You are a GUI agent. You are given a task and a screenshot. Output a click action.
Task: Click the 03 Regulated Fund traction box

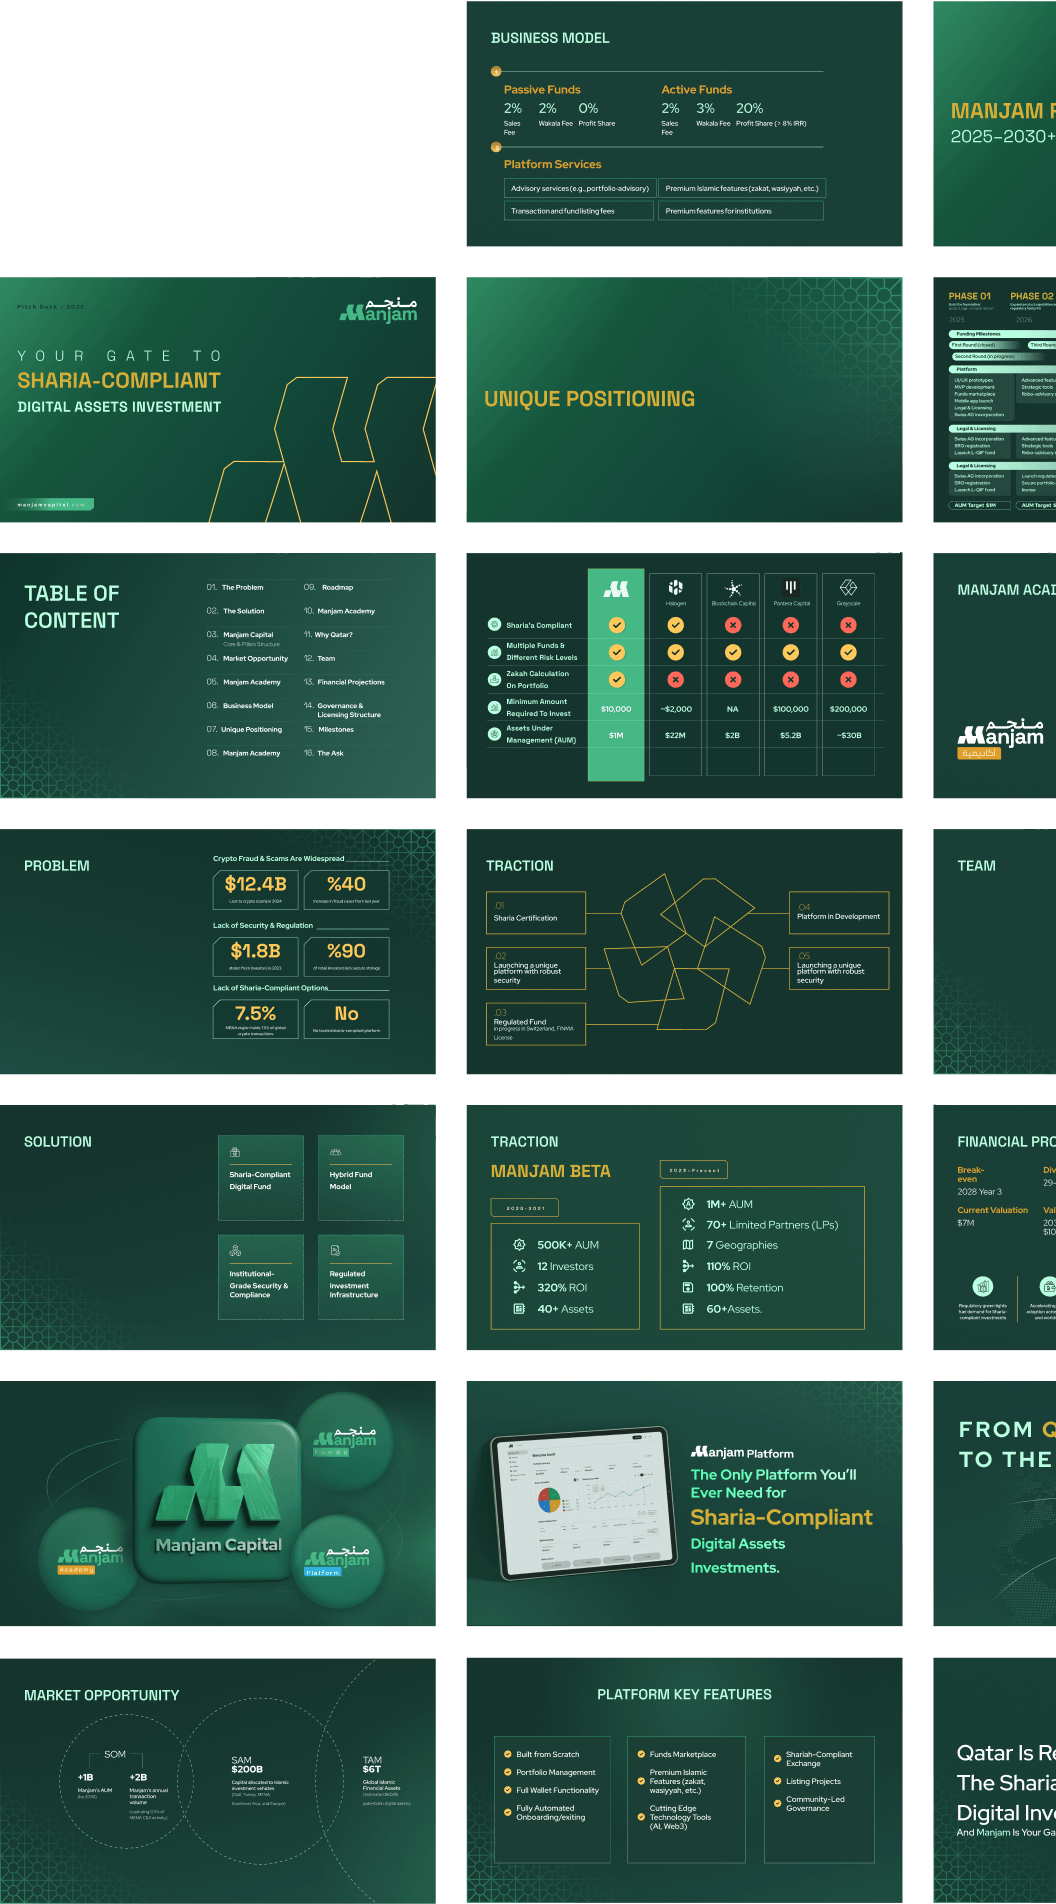click(x=536, y=1025)
